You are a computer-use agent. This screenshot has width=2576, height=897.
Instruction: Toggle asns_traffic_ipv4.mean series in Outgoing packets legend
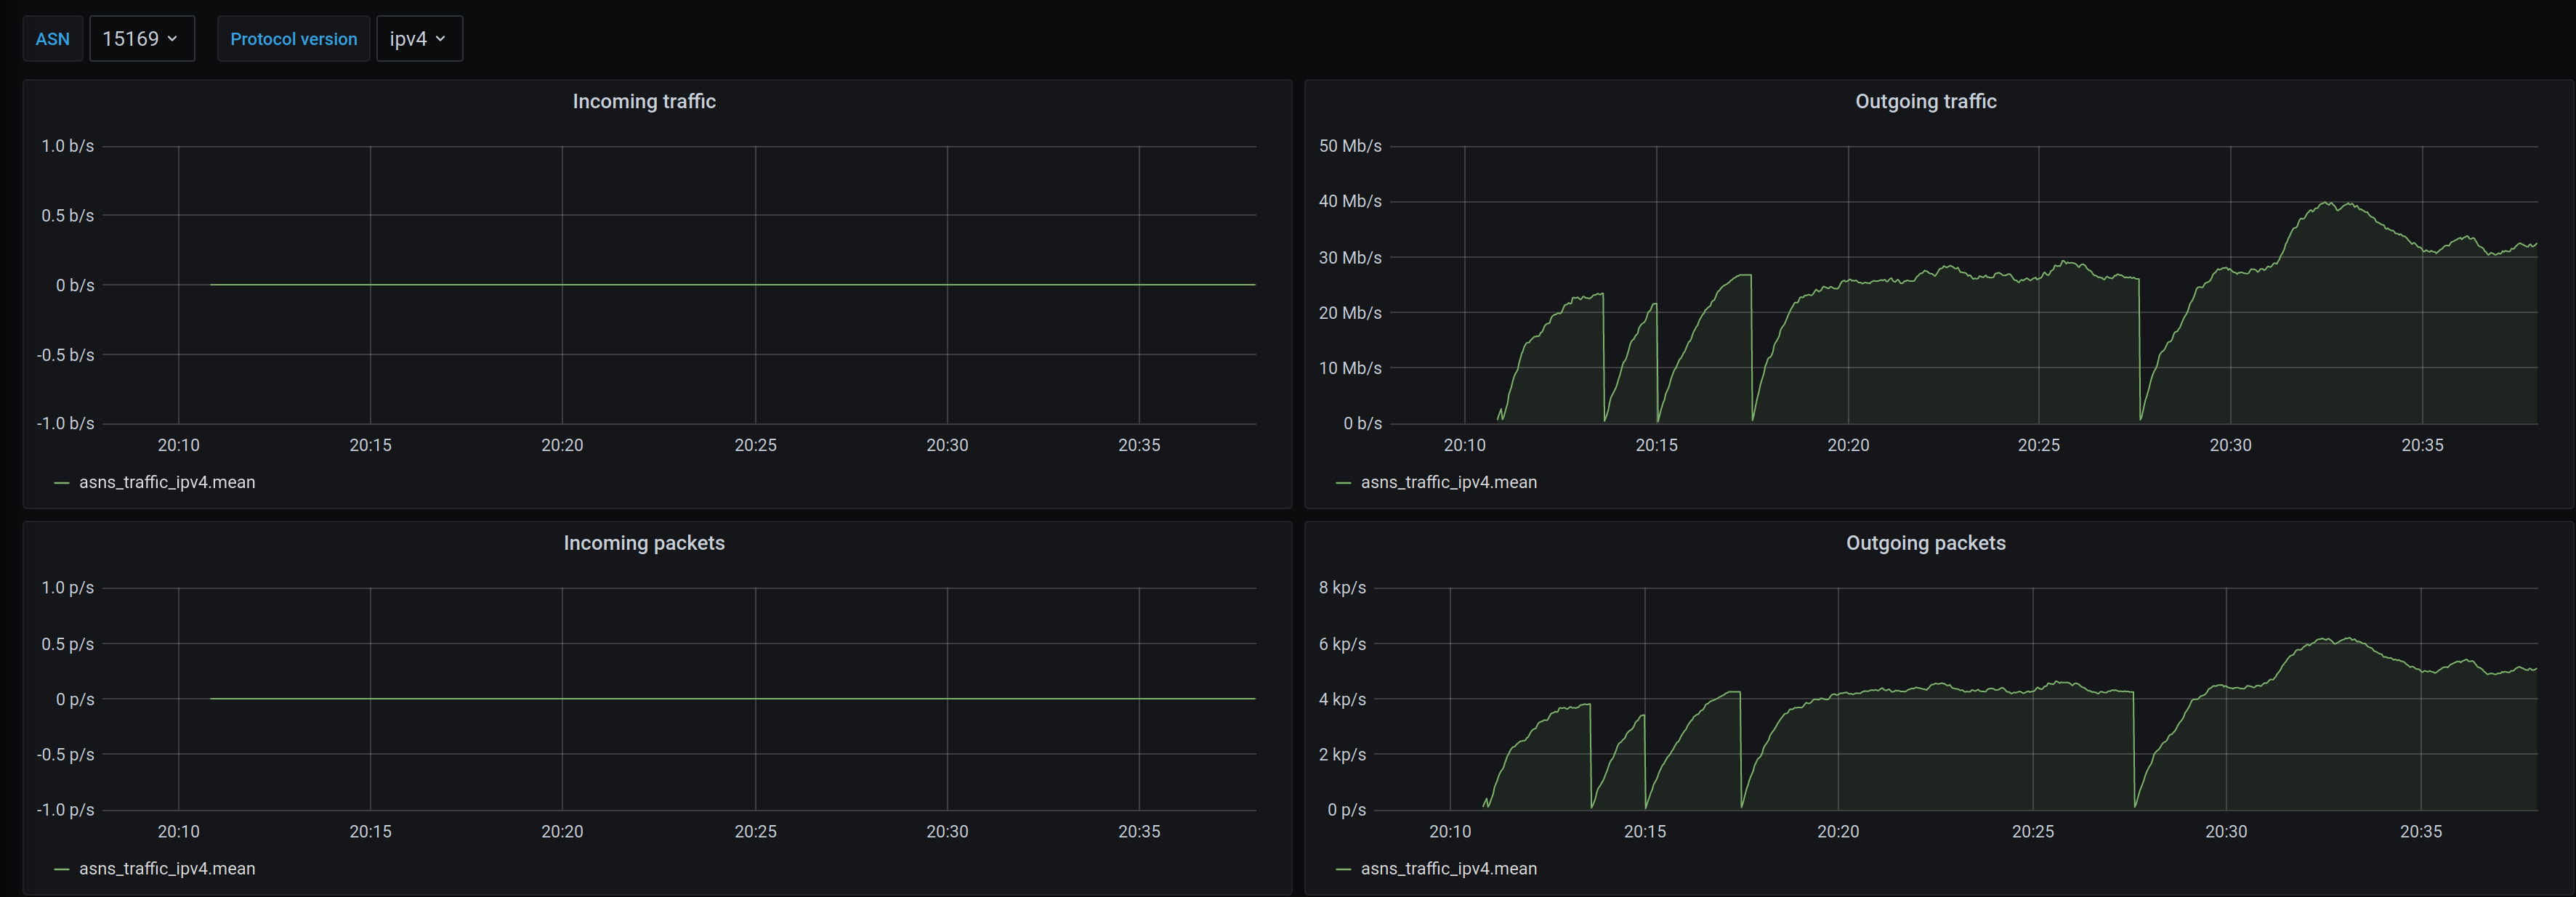click(x=1448, y=868)
